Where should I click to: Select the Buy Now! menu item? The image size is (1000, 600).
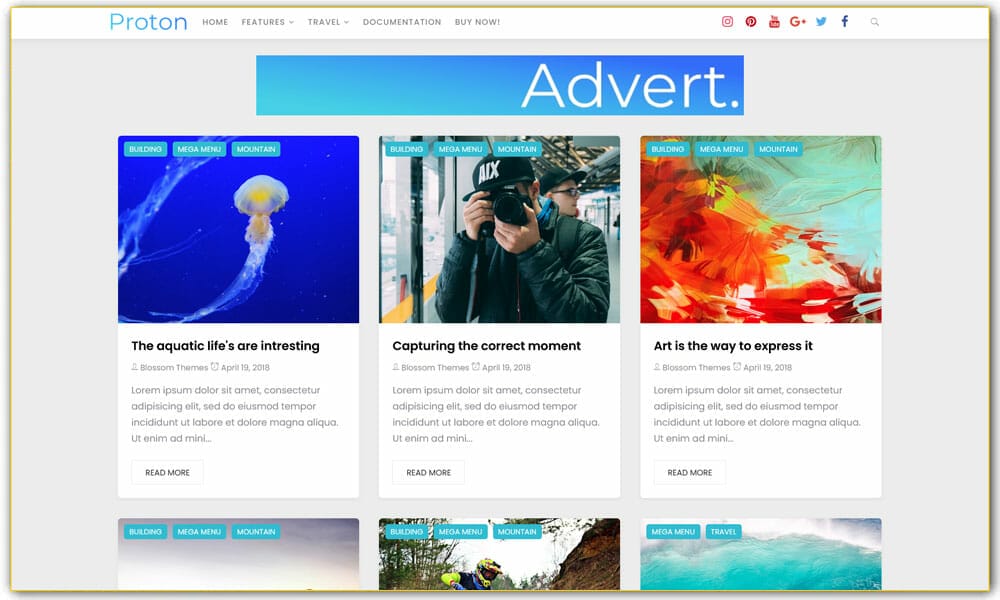pos(477,22)
